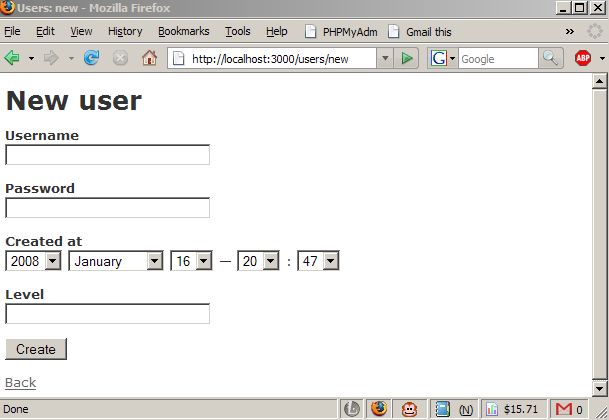The height and width of the screenshot is (420, 609).
Task: Expand the month dropdown showing January
Action: [115, 261]
